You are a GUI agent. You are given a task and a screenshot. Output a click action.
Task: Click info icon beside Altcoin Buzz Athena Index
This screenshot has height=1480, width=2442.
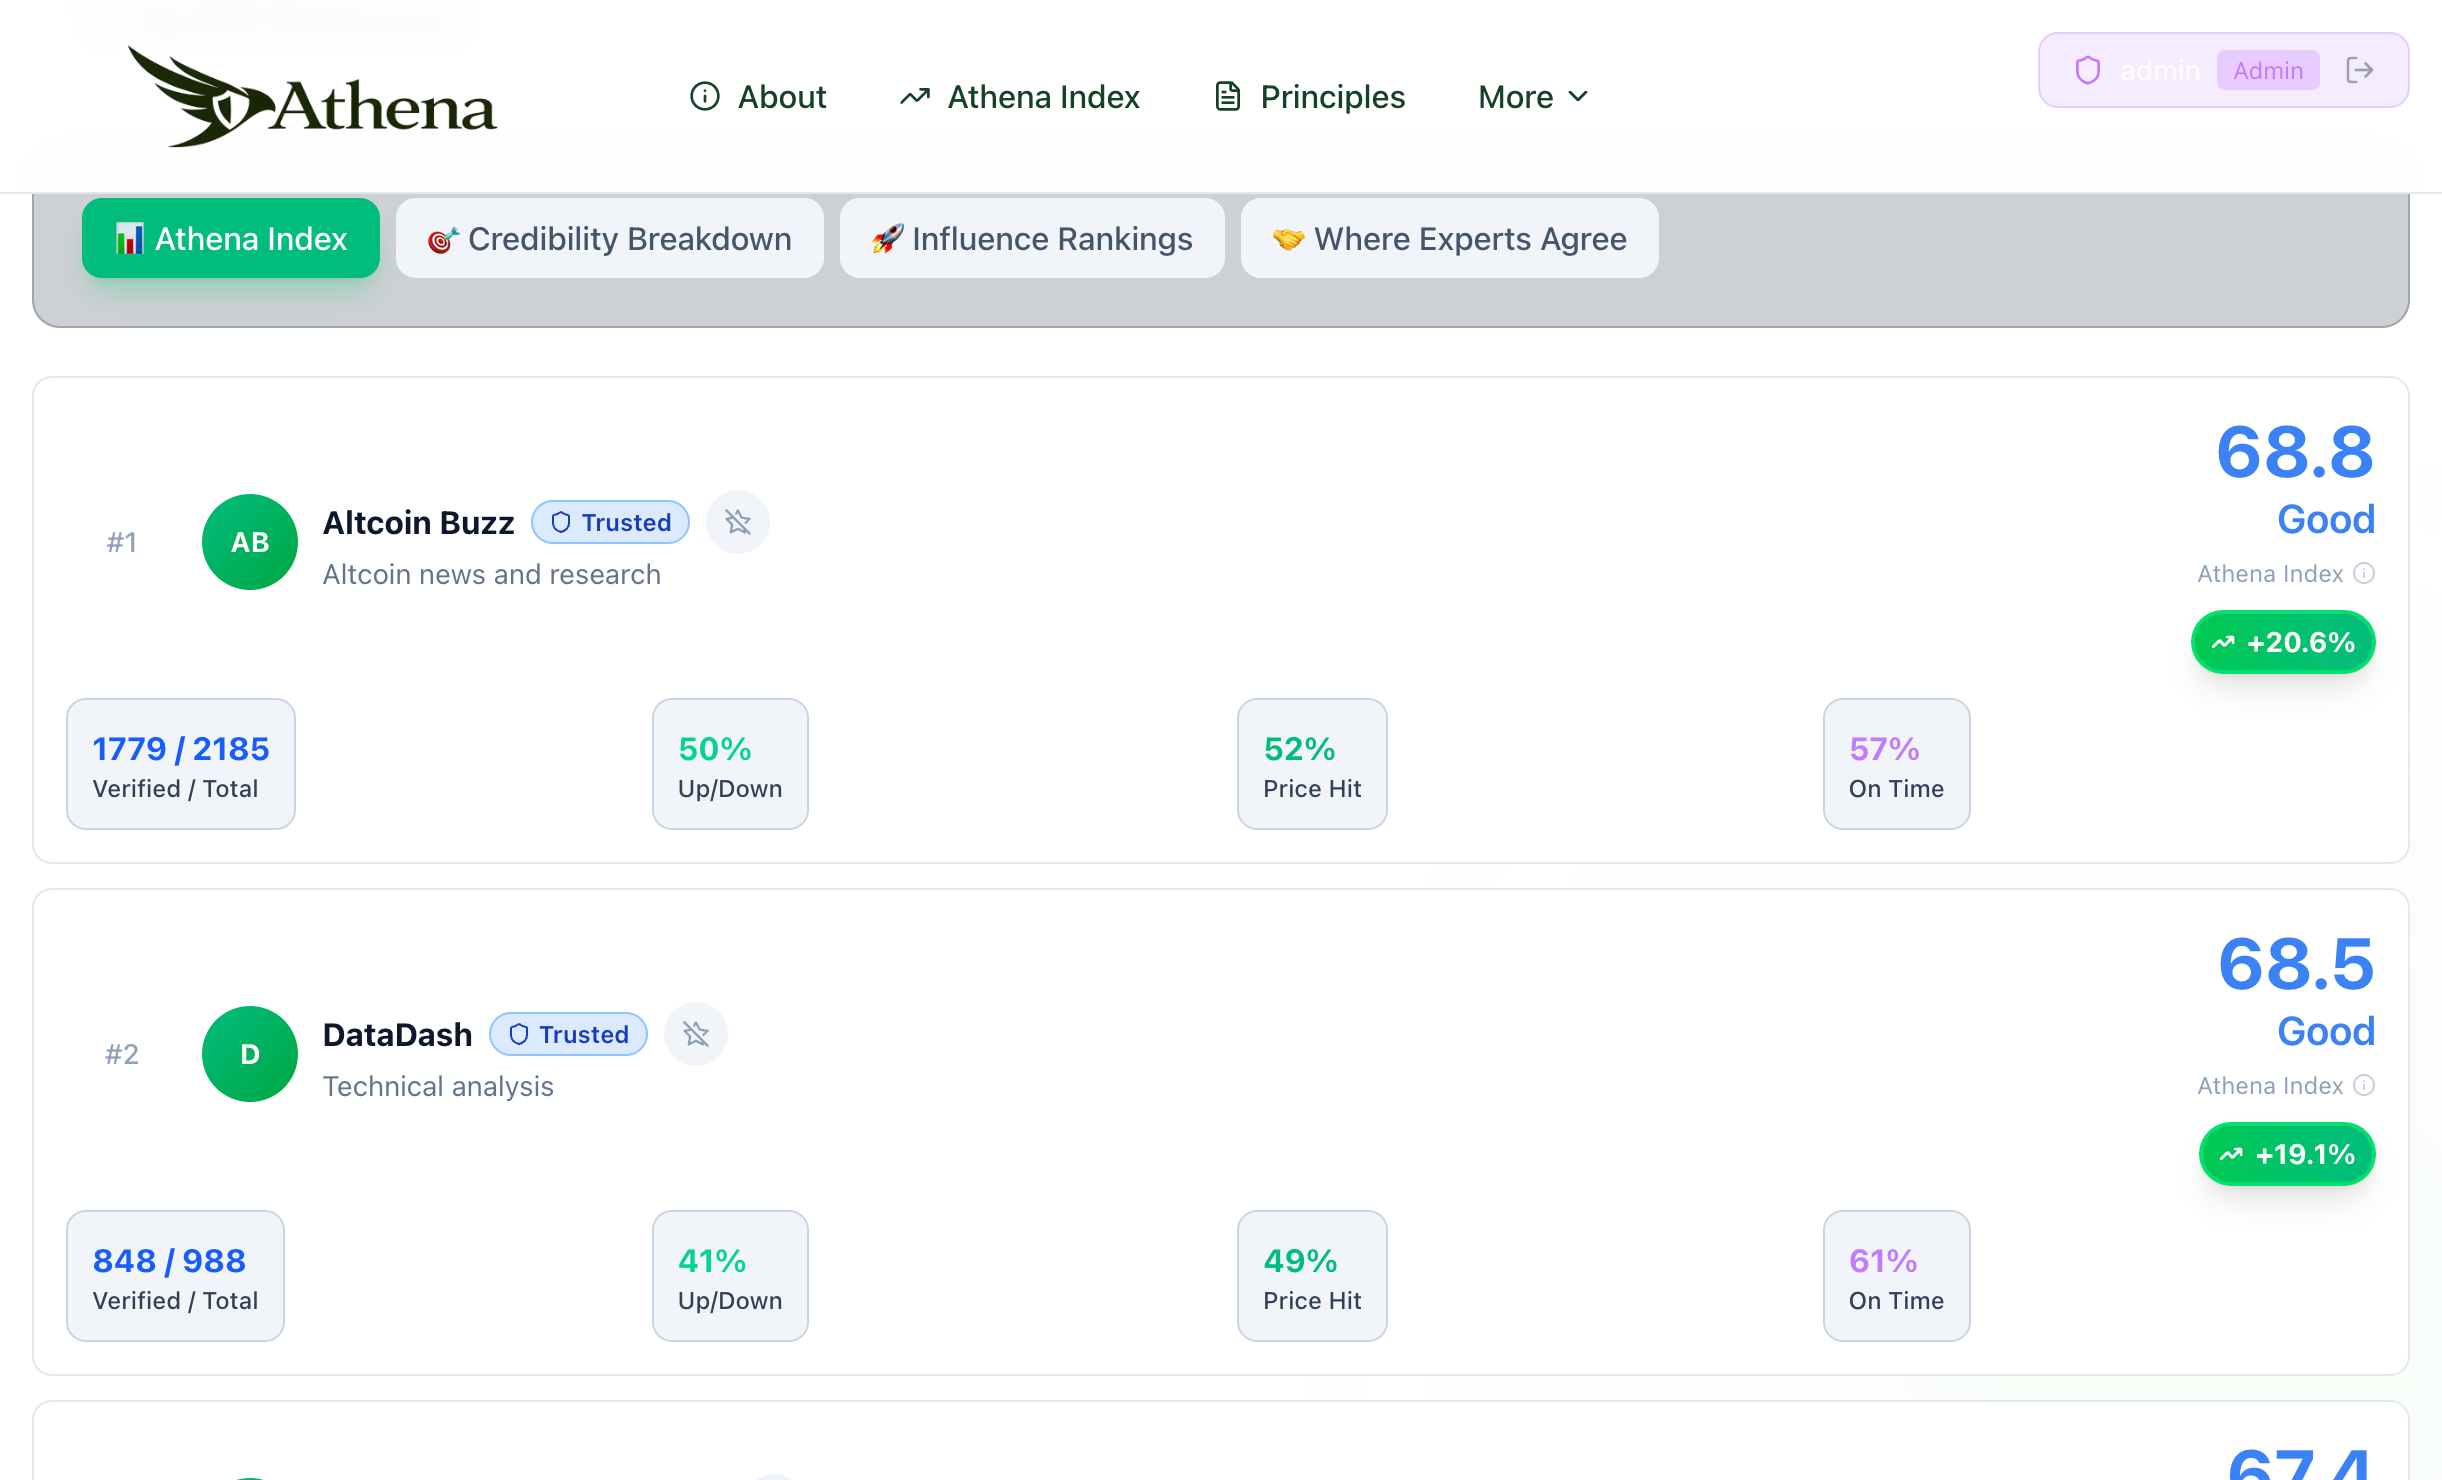click(2364, 573)
